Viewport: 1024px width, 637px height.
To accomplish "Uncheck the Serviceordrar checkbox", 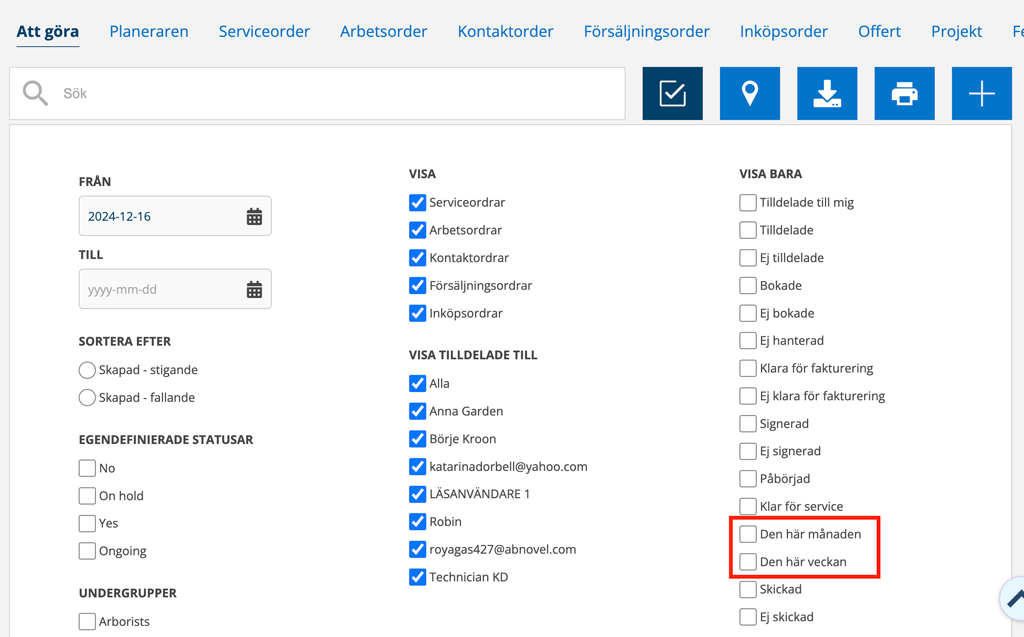I will pos(417,203).
